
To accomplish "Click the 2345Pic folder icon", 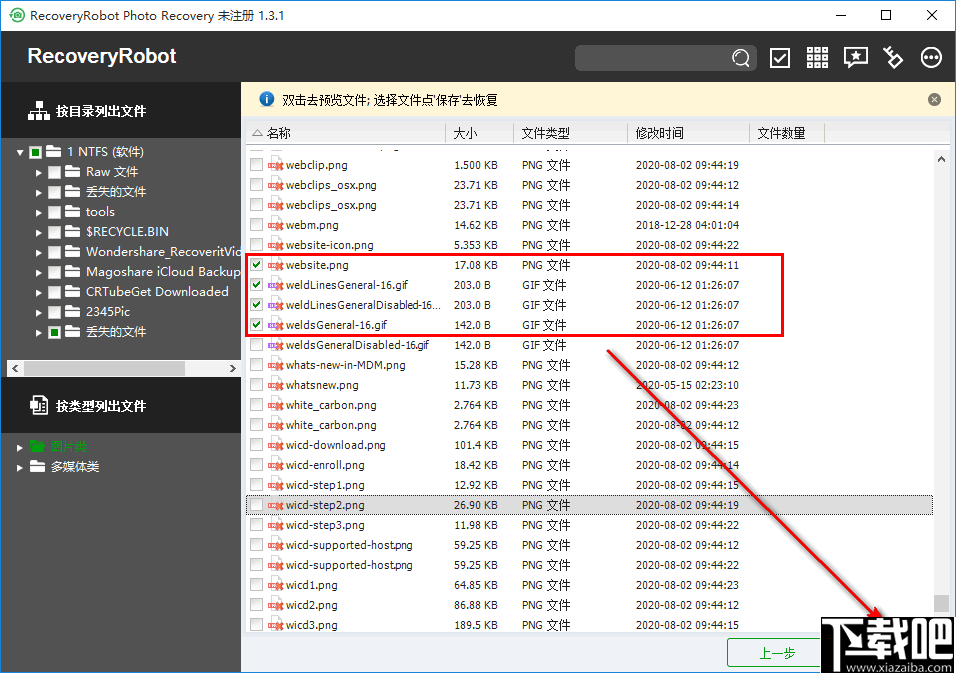I will tap(73, 312).
